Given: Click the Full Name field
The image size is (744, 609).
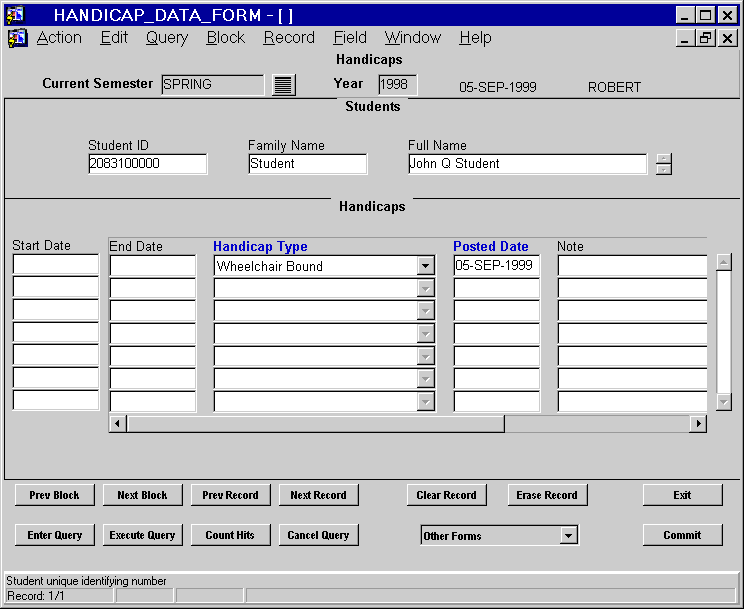Looking at the screenshot, I should [x=528, y=164].
